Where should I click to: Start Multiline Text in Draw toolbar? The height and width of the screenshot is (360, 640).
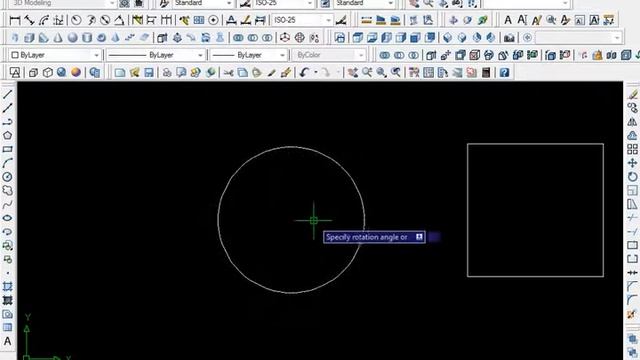point(7,341)
